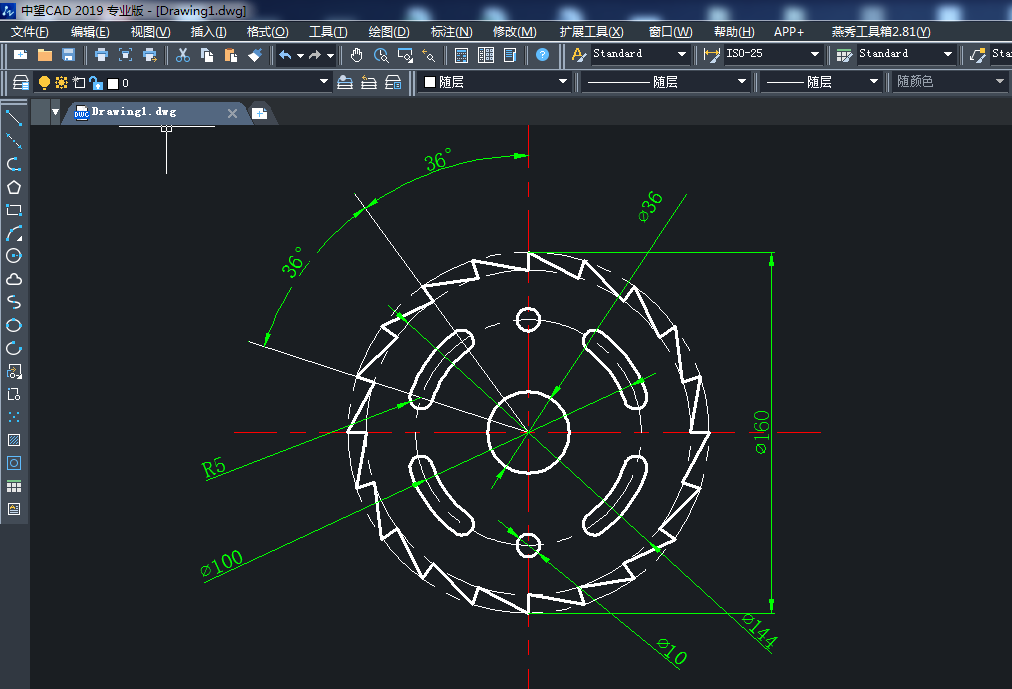Open the Design Center panel

pyautogui.click(x=485, y=55)
